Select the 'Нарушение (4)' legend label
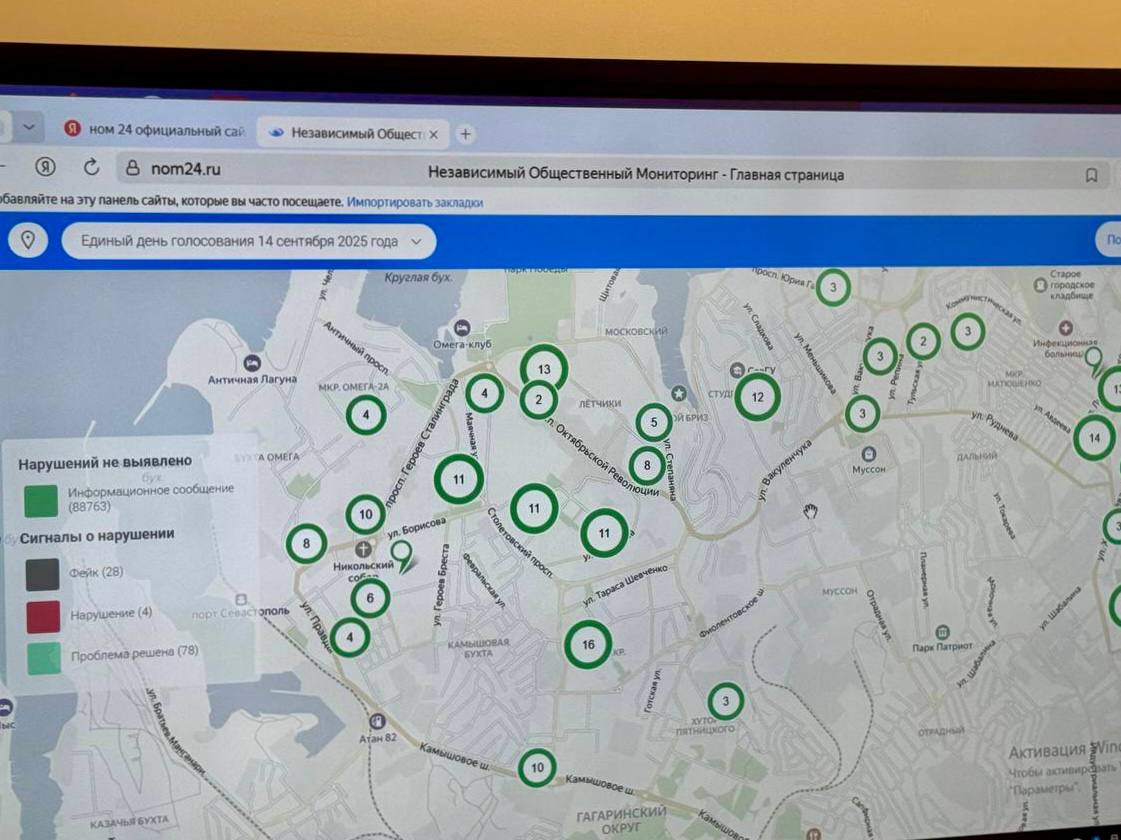Image resolution: width=1121 pixels, height=840 pixels. coord(111,613)
